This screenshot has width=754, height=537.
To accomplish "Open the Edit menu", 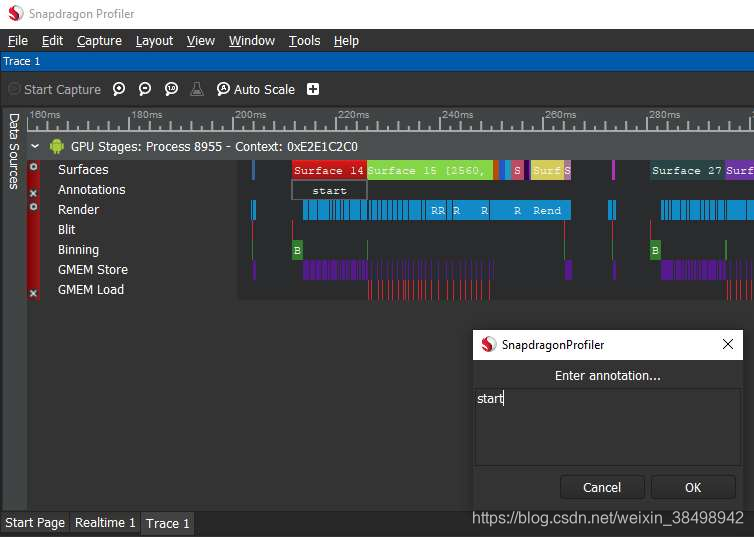I will pos(52,41).
